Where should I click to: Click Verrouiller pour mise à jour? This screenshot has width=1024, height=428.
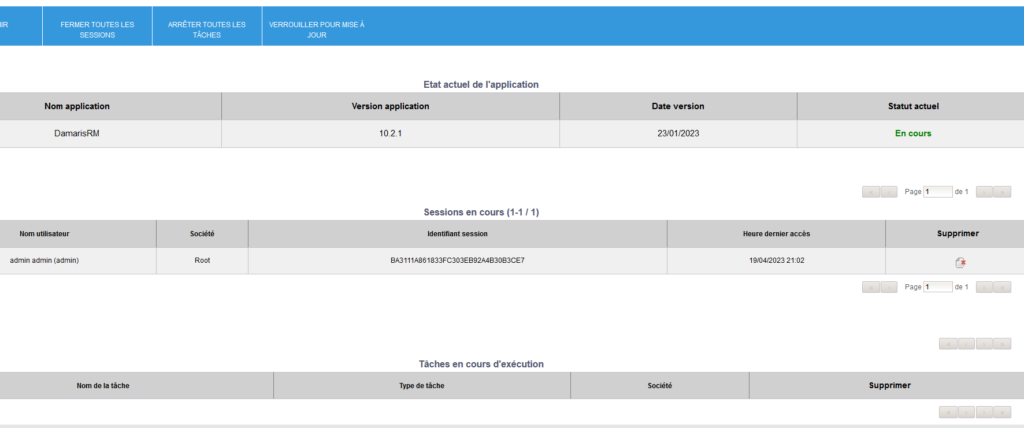317,29
